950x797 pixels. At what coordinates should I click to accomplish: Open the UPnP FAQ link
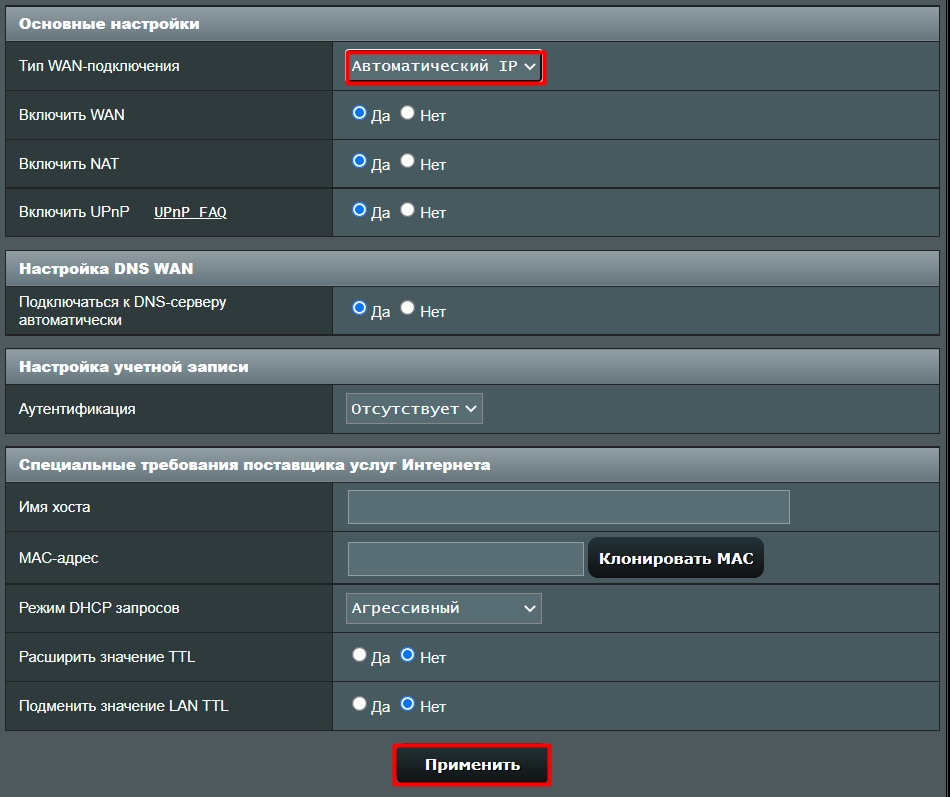190,212
